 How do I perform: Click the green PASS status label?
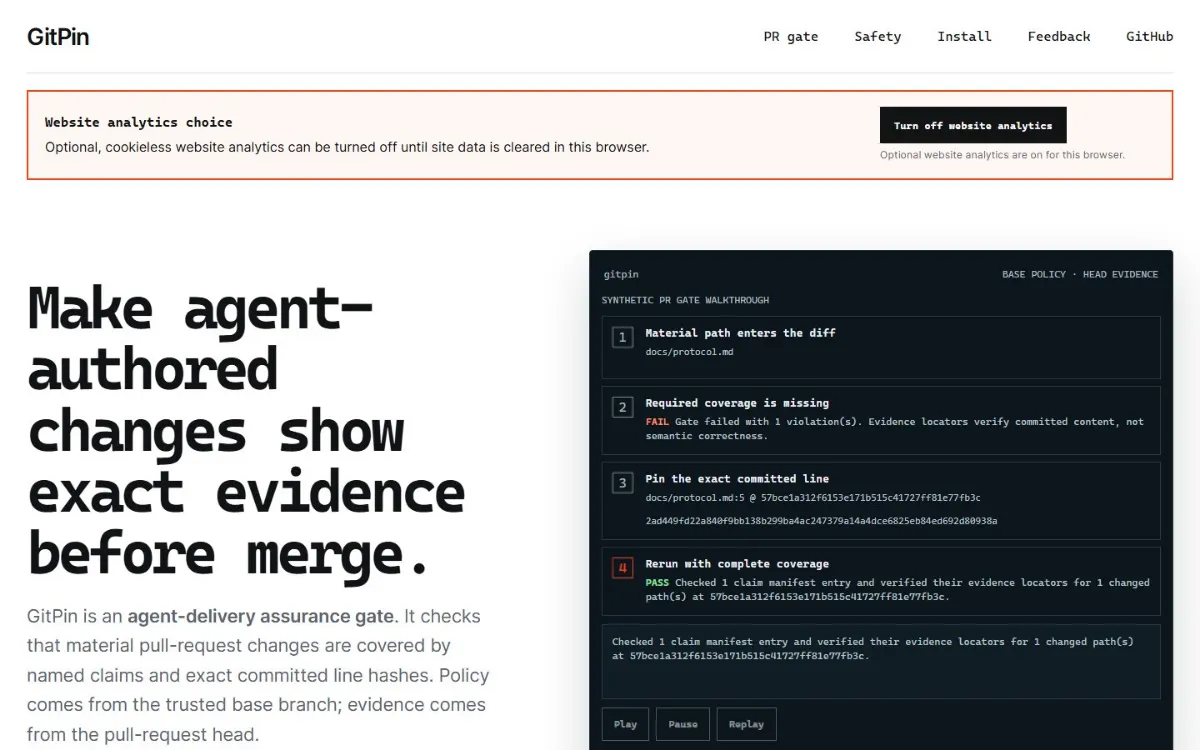tap(657, 582)
